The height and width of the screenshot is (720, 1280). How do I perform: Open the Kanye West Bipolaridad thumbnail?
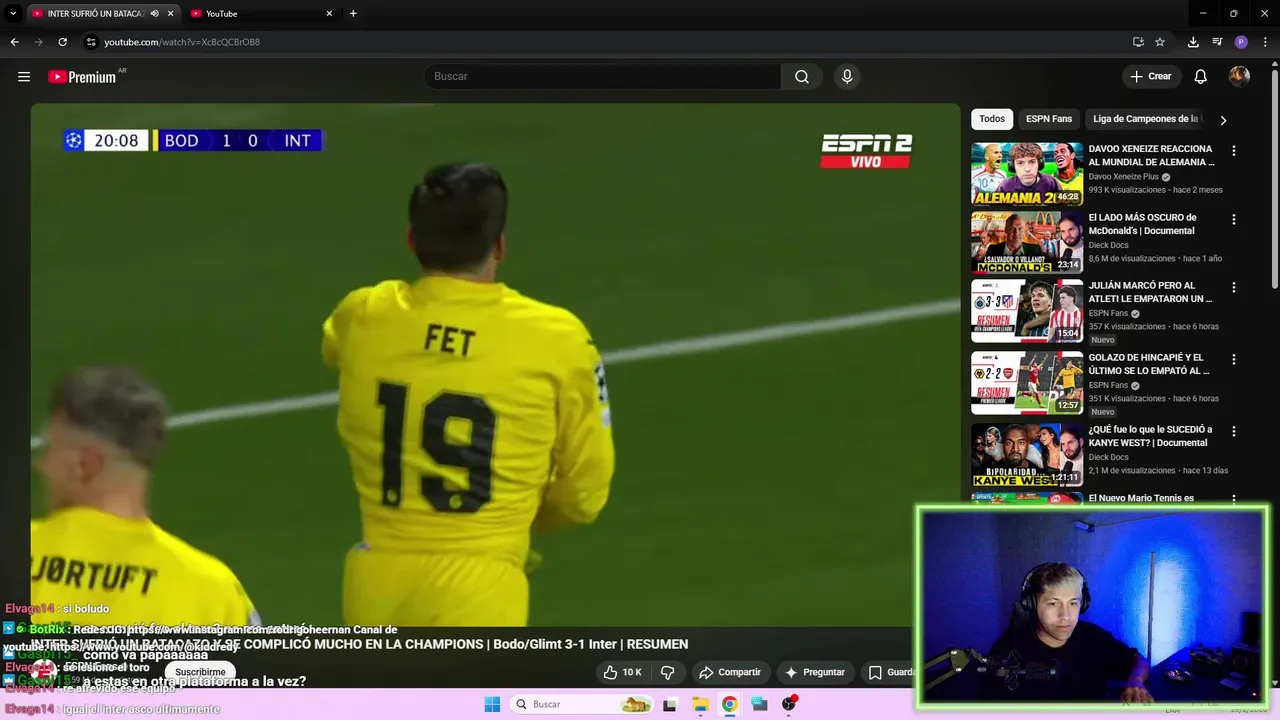tap(1027, 455)
